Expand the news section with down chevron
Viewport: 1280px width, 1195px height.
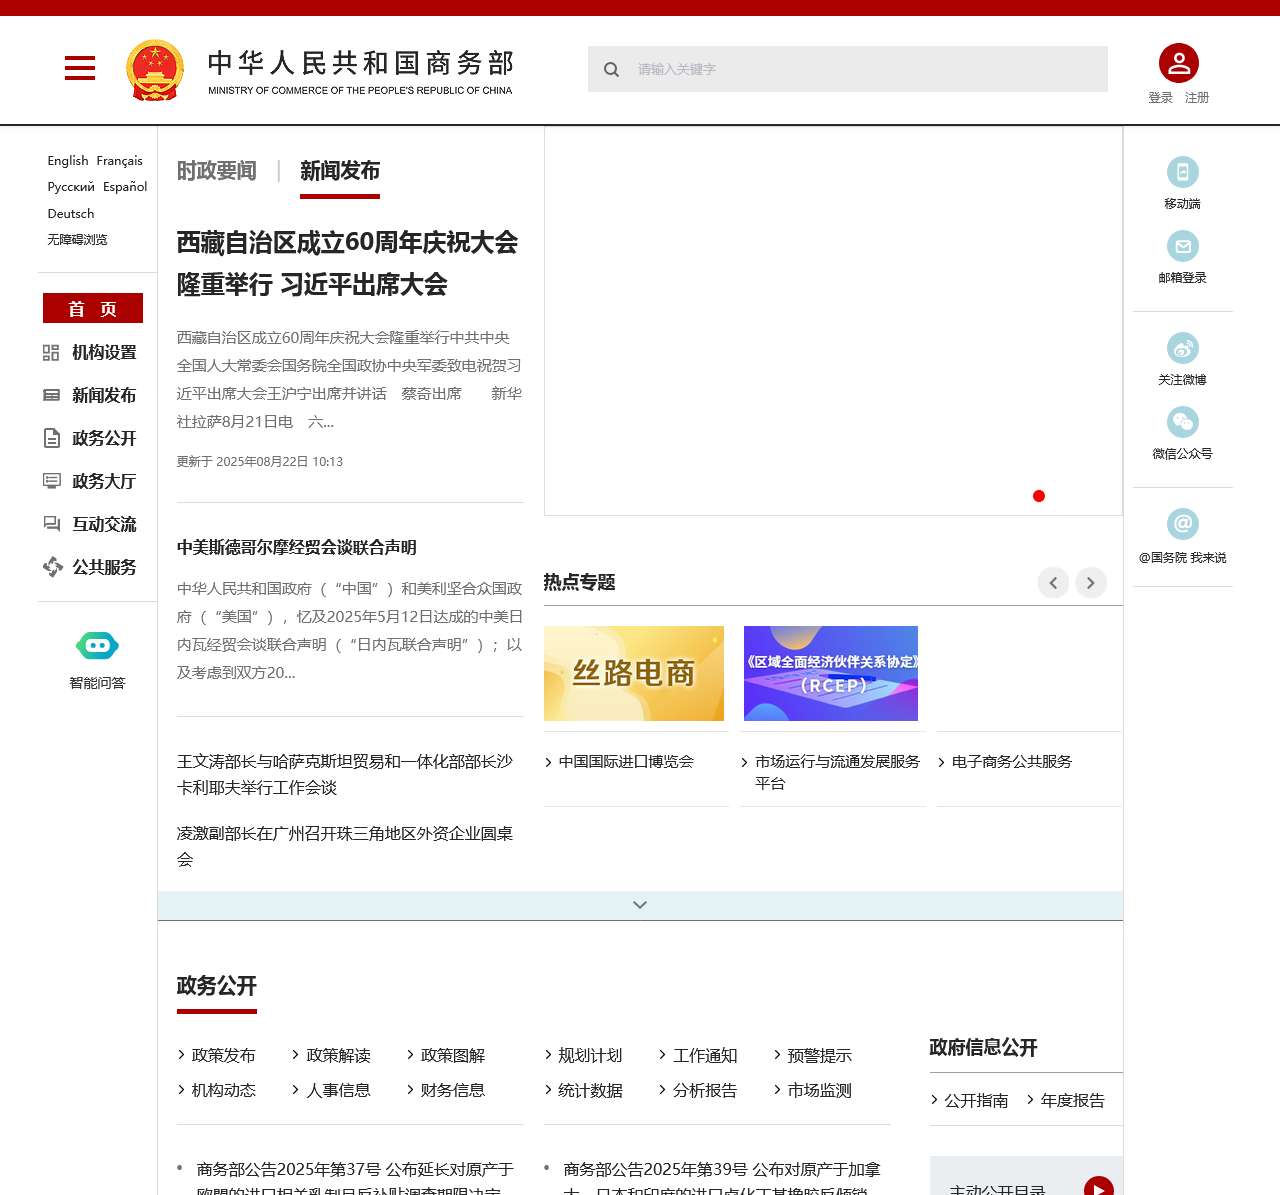[640, 905]
